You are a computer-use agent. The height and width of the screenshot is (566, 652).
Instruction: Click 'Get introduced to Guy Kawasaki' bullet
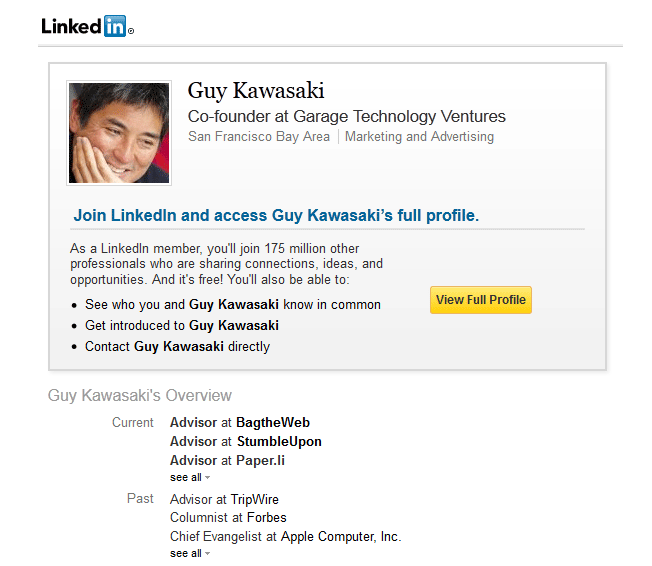(182, 326)
